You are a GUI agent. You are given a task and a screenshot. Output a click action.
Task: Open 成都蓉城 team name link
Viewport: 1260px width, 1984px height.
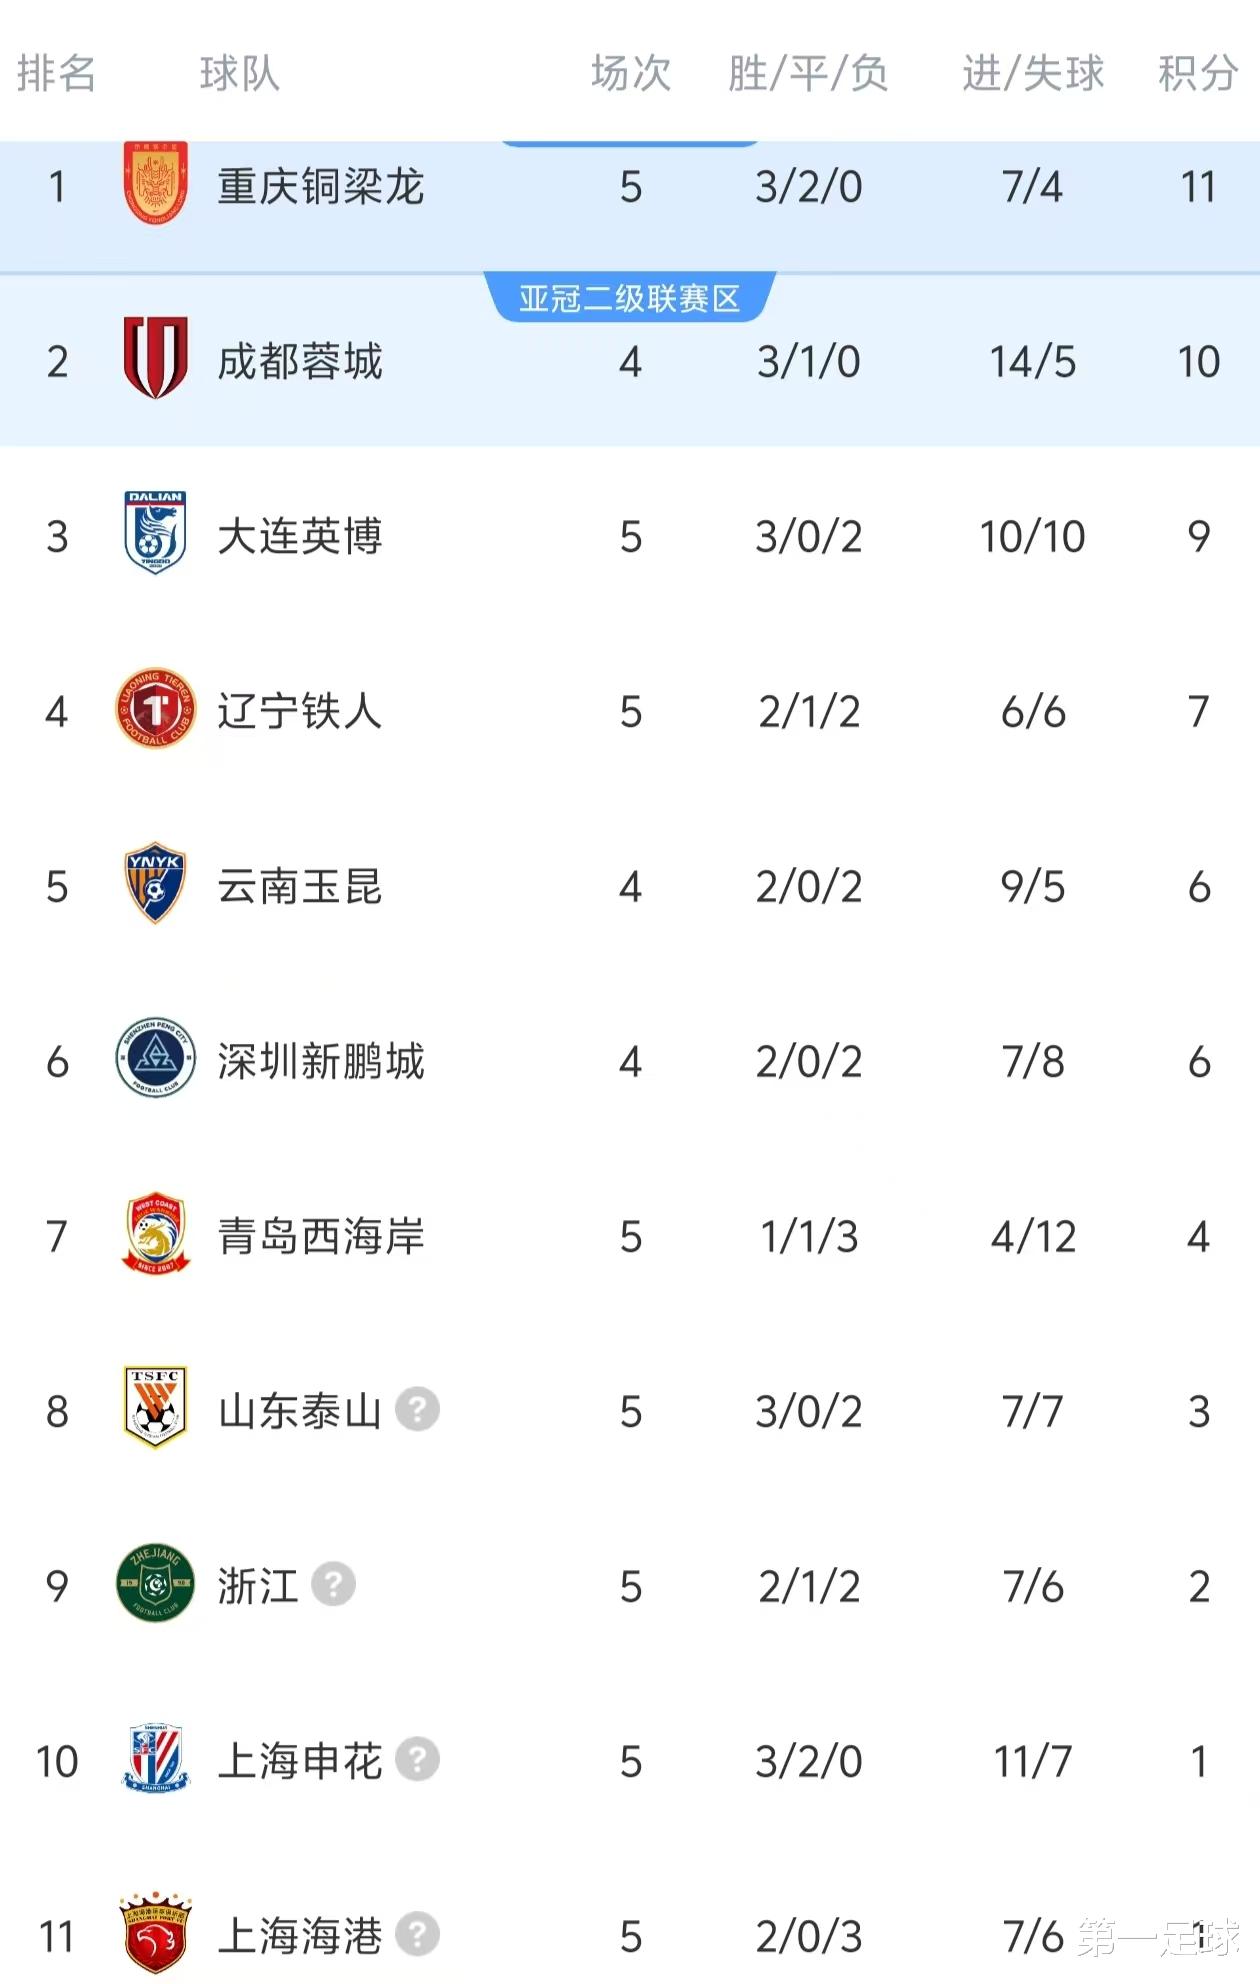pos(300,362)
